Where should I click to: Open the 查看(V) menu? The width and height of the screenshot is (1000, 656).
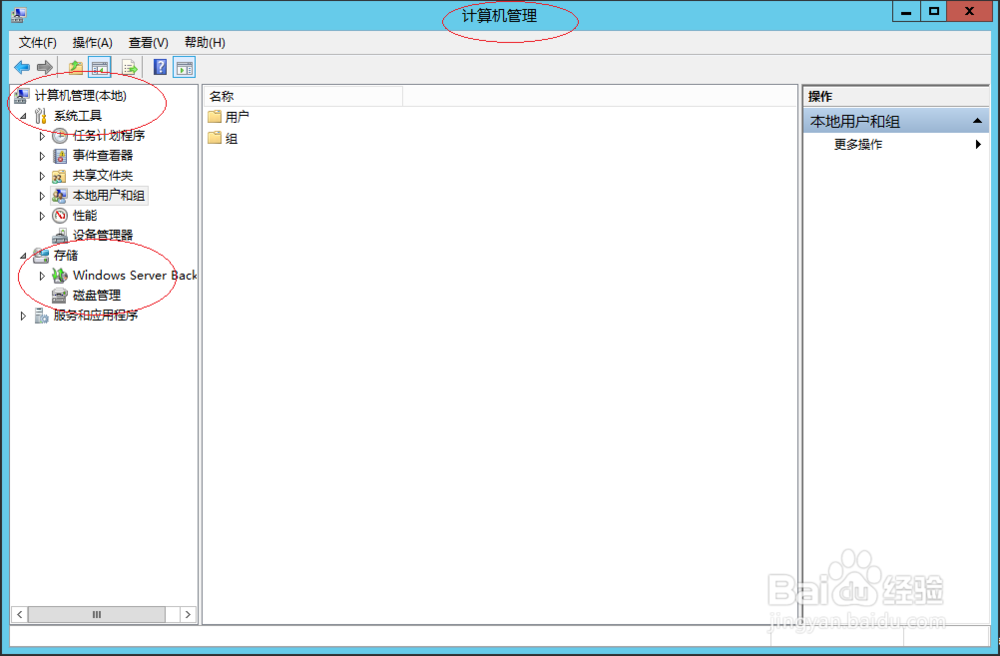coord(147,42)
